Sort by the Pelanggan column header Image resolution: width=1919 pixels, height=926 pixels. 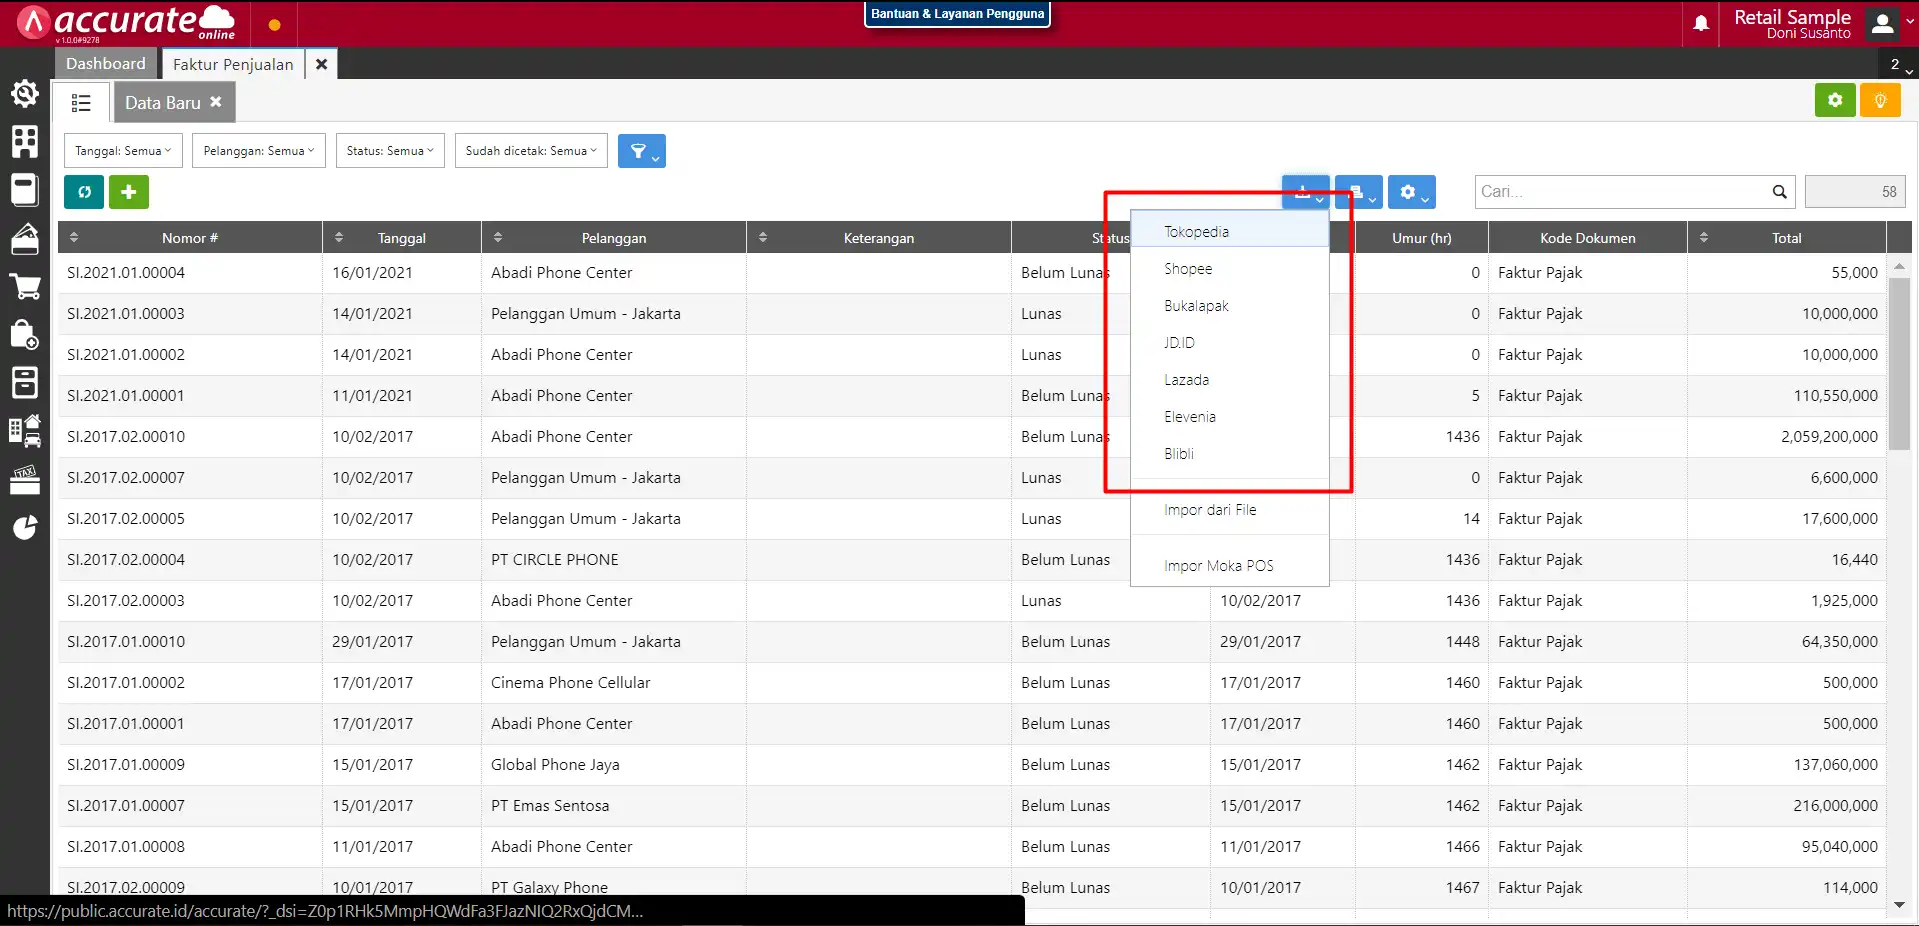coord(614,238)
